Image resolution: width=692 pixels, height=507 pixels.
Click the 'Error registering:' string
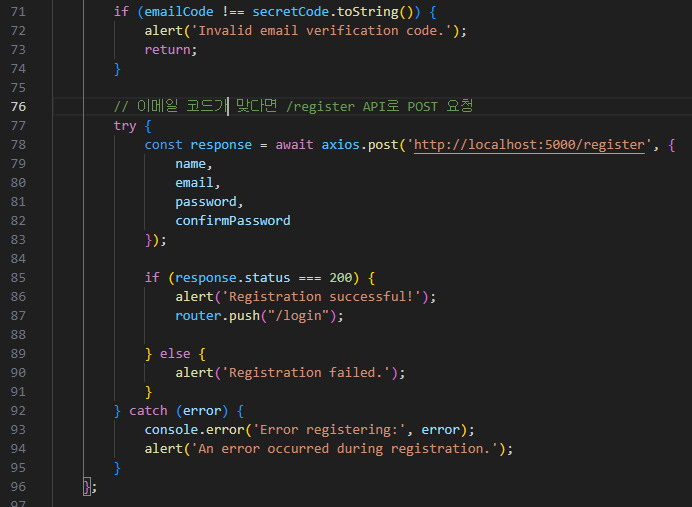point(329,430)
